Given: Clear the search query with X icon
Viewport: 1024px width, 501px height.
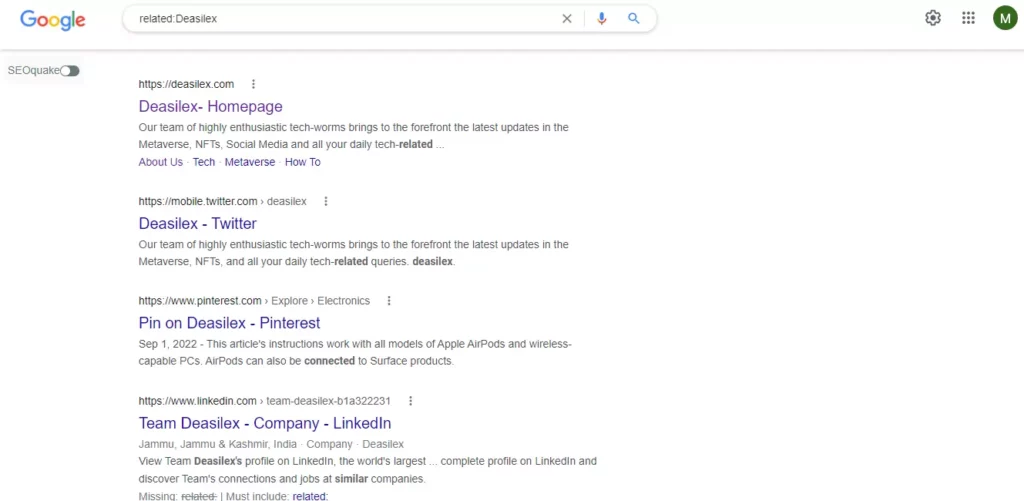Looking at the screenshot, I should (x=567, y=19).
